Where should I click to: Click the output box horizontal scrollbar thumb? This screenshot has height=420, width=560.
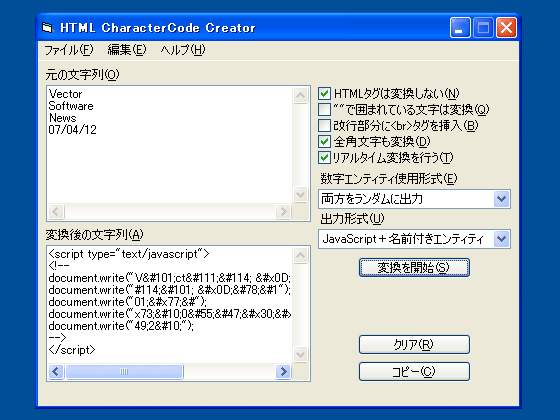pyautogui.click(x=124, y=371)
